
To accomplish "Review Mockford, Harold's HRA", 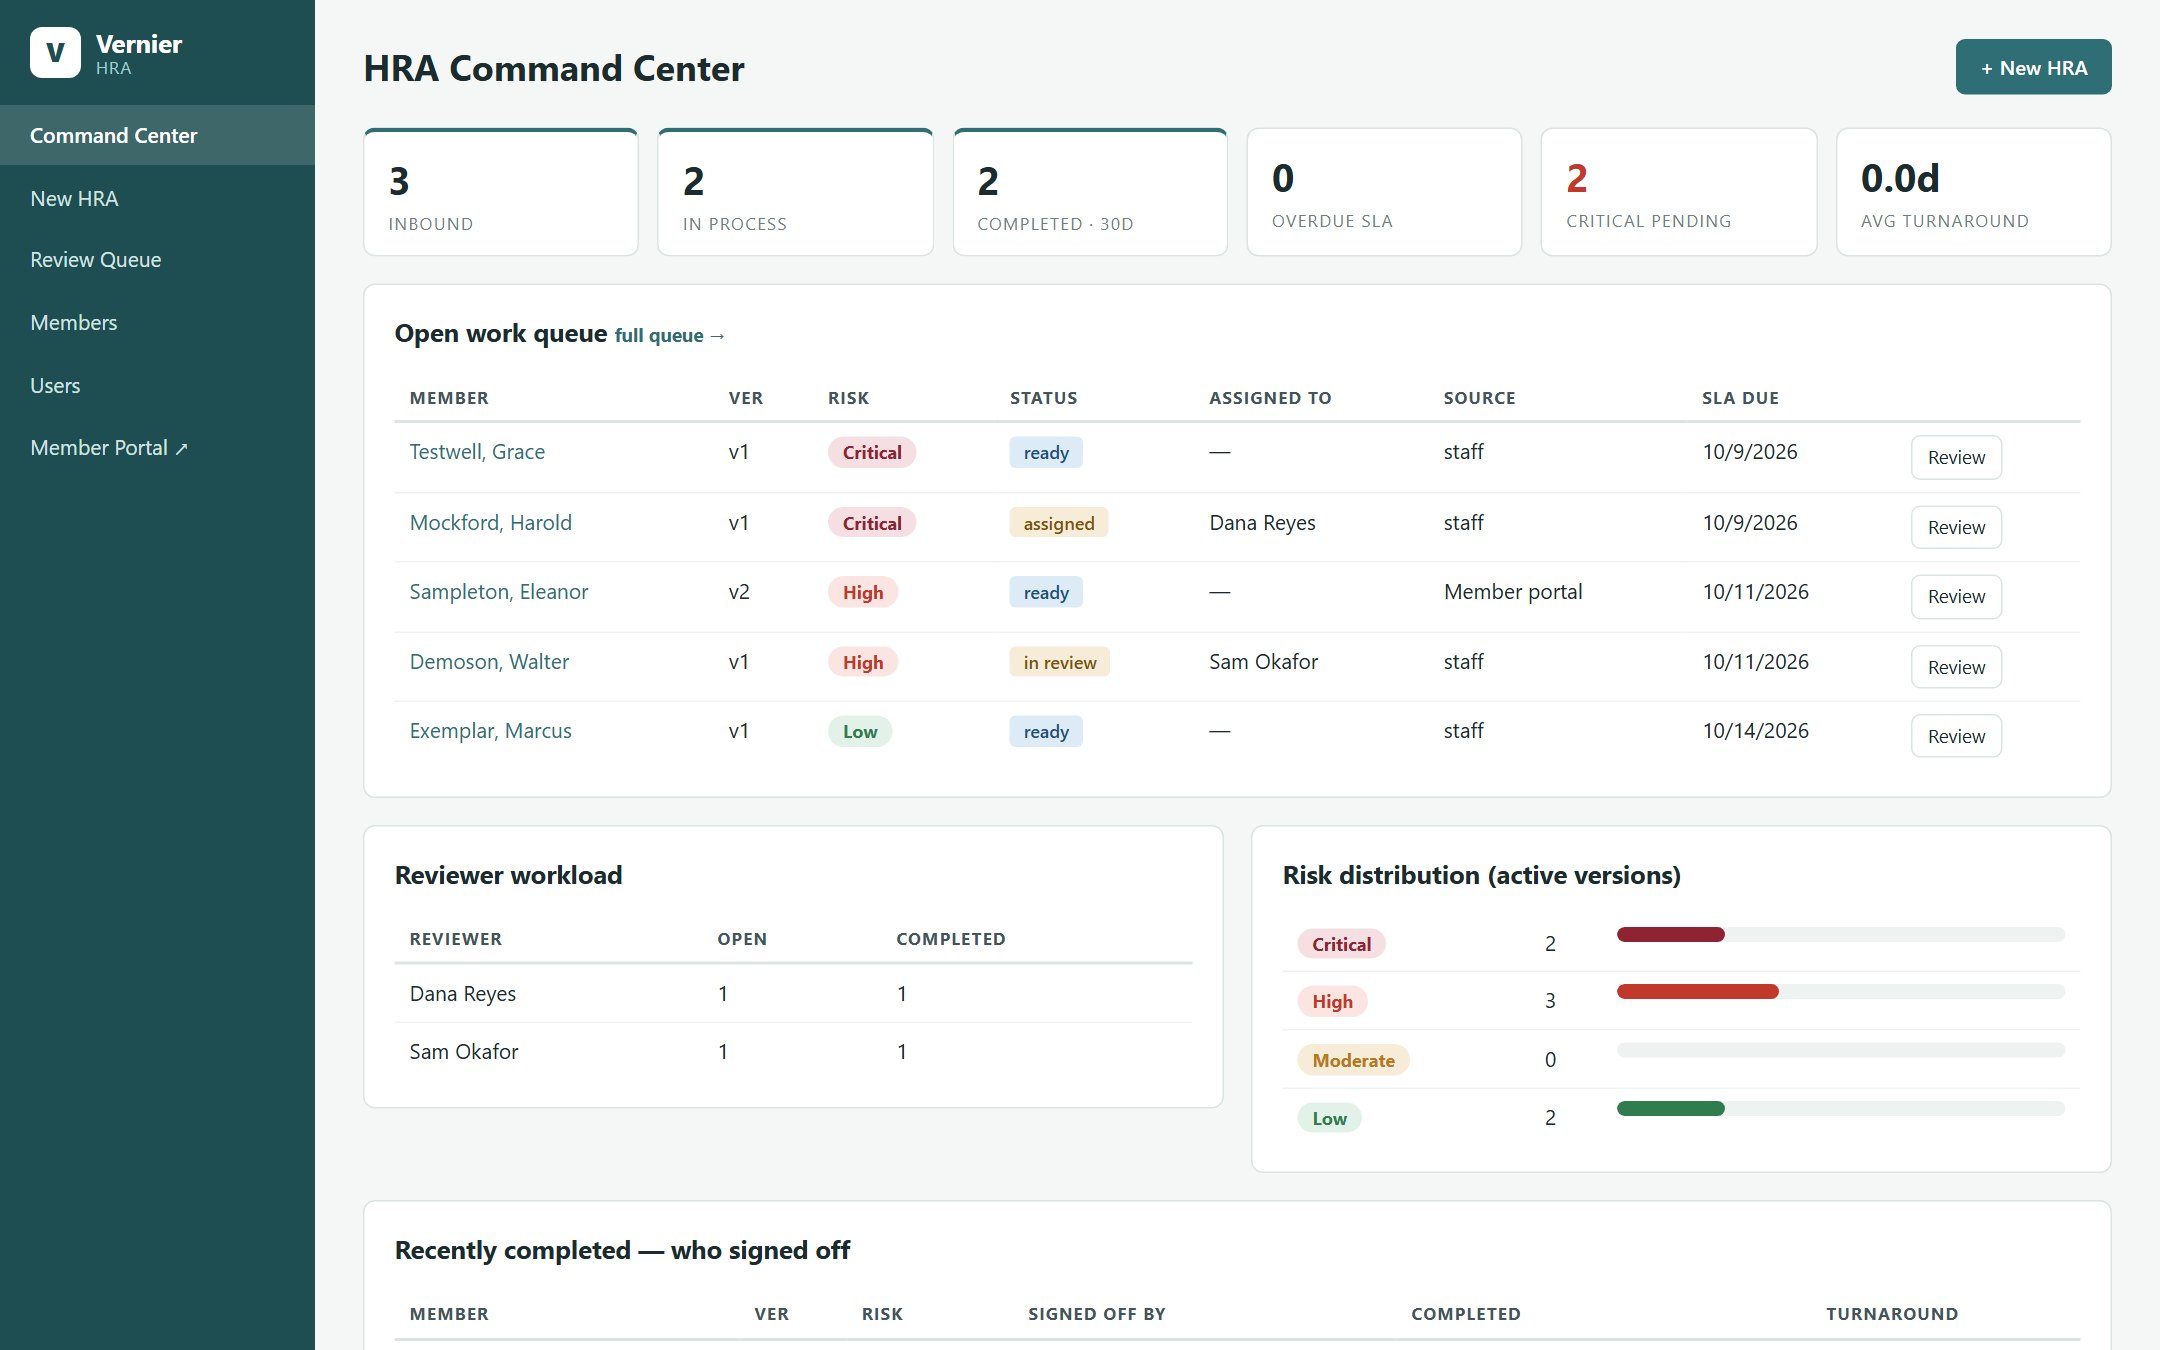I will click(x=1956, y=527).
